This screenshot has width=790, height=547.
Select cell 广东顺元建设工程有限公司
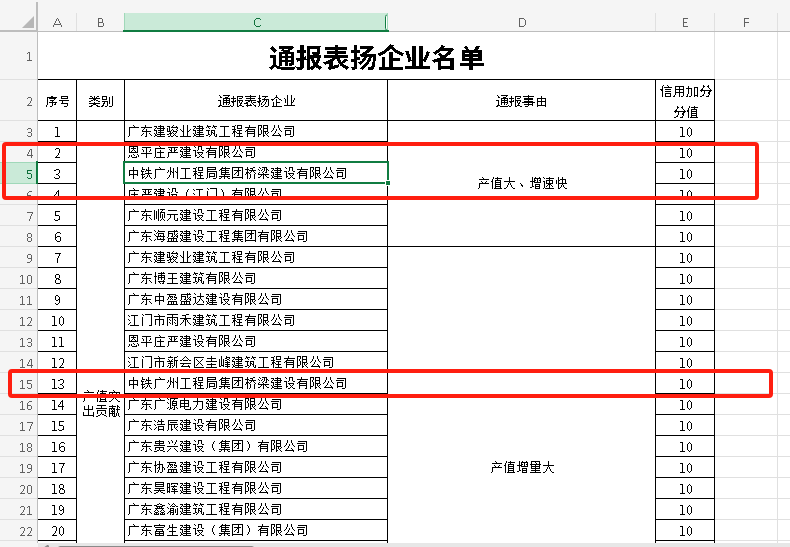(x=256, y=216)
